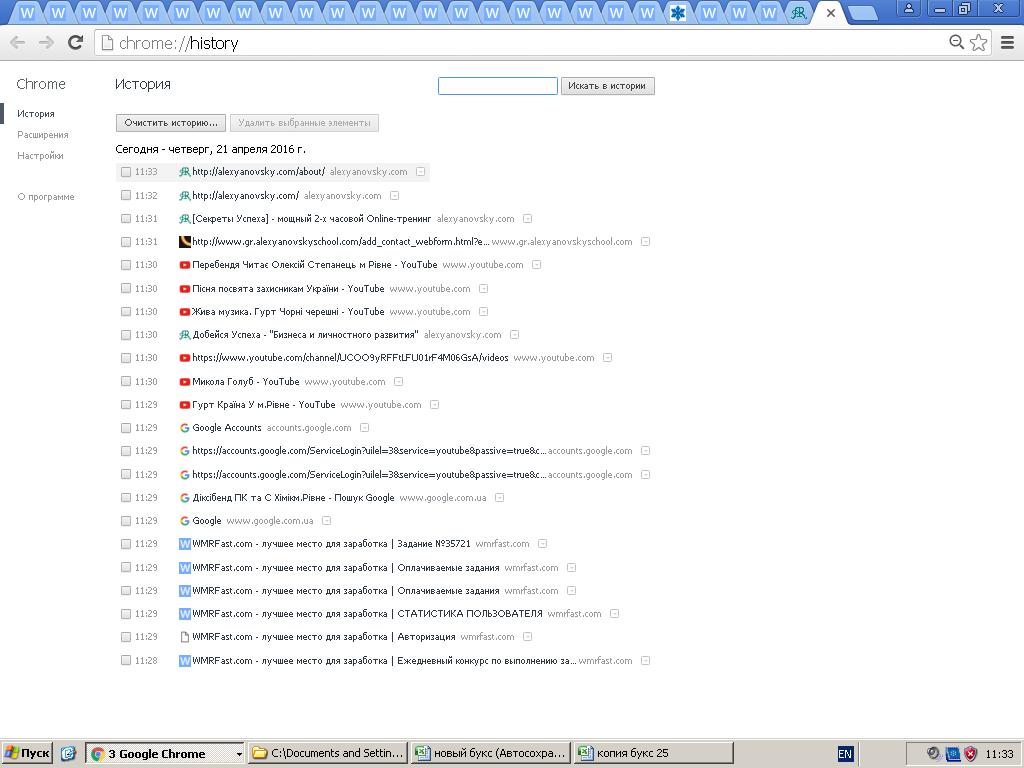The width and height of the screenshot is (1024, 768).
Task: Open the youtube.com/channel videos history link
Action: [350, 358]
